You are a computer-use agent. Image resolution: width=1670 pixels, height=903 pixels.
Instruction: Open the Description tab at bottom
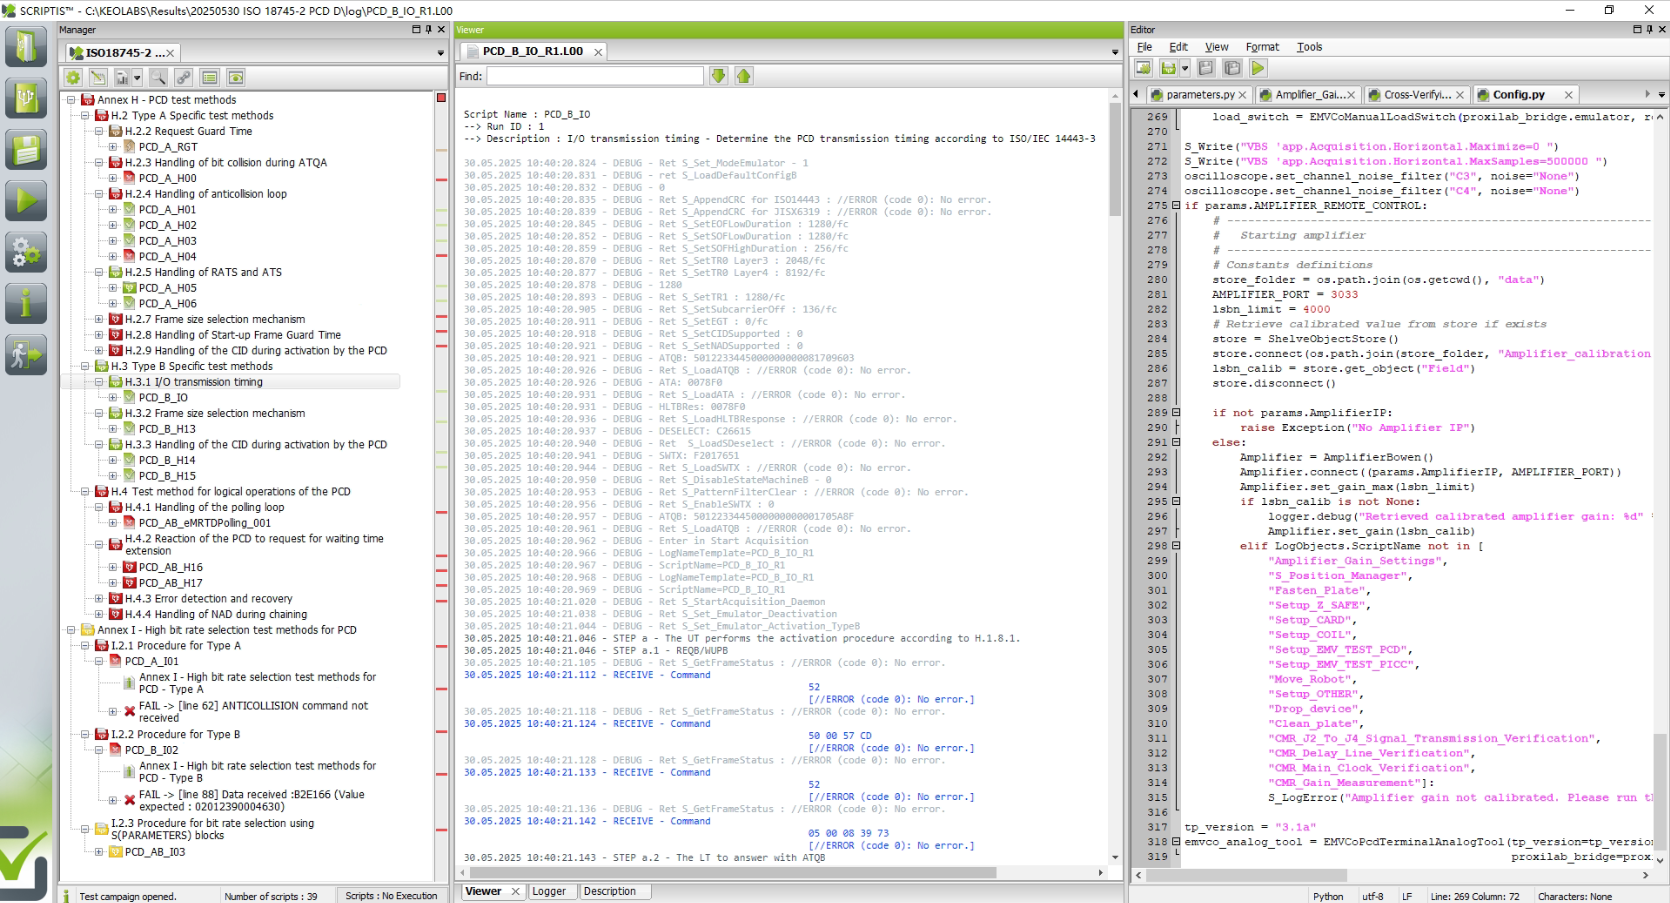point(609,891)
